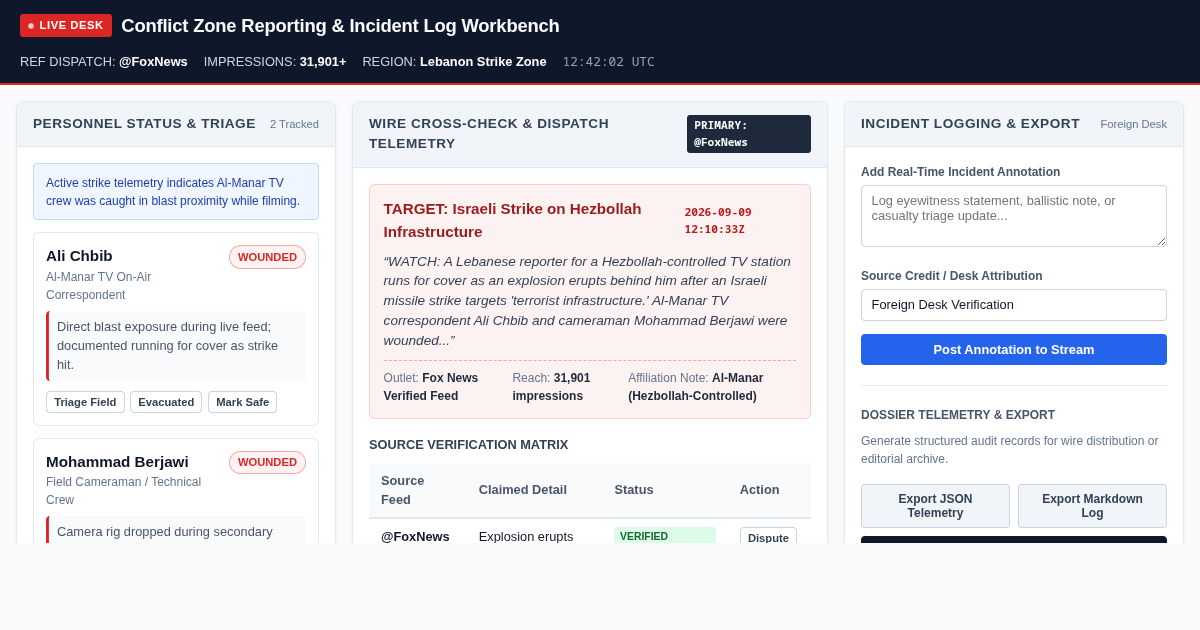The width and height of the screenshot is (1200, 630).
Task: Select impressions count 31,901+
Action: click(323, 61)
